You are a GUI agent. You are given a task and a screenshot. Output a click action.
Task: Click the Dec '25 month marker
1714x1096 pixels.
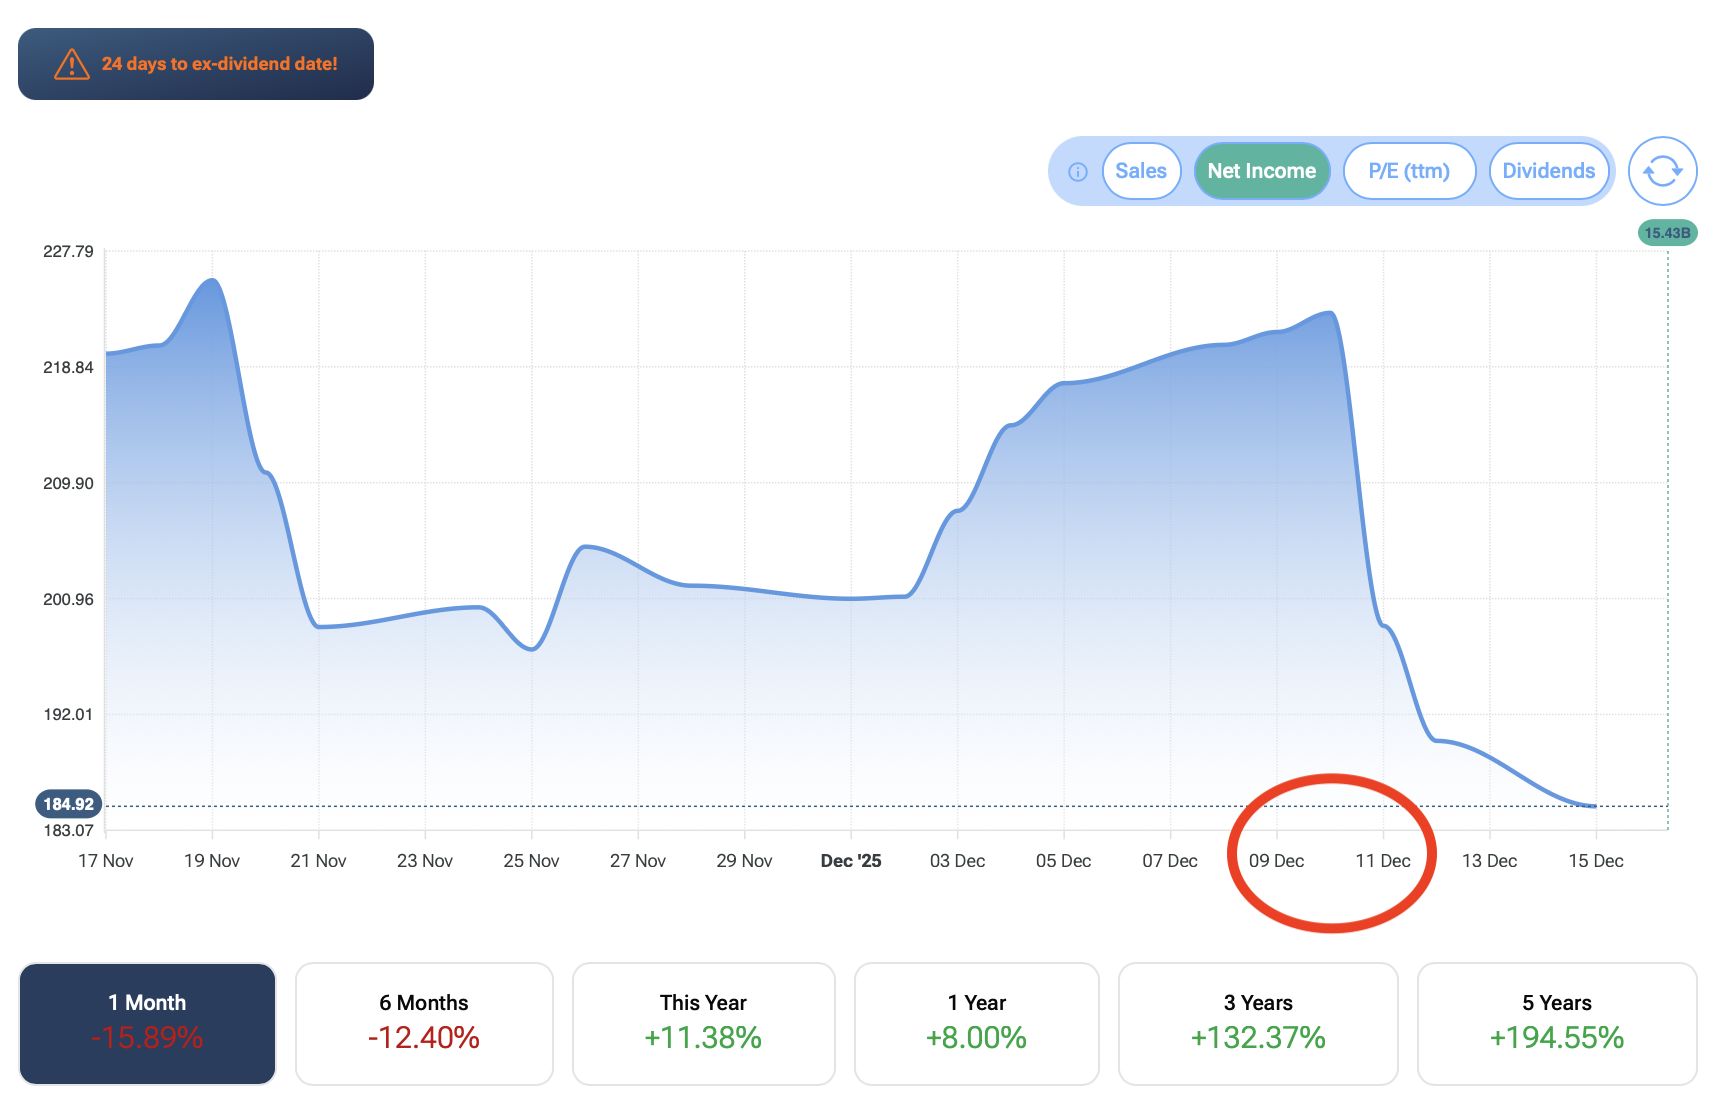[x=850, y=861]
